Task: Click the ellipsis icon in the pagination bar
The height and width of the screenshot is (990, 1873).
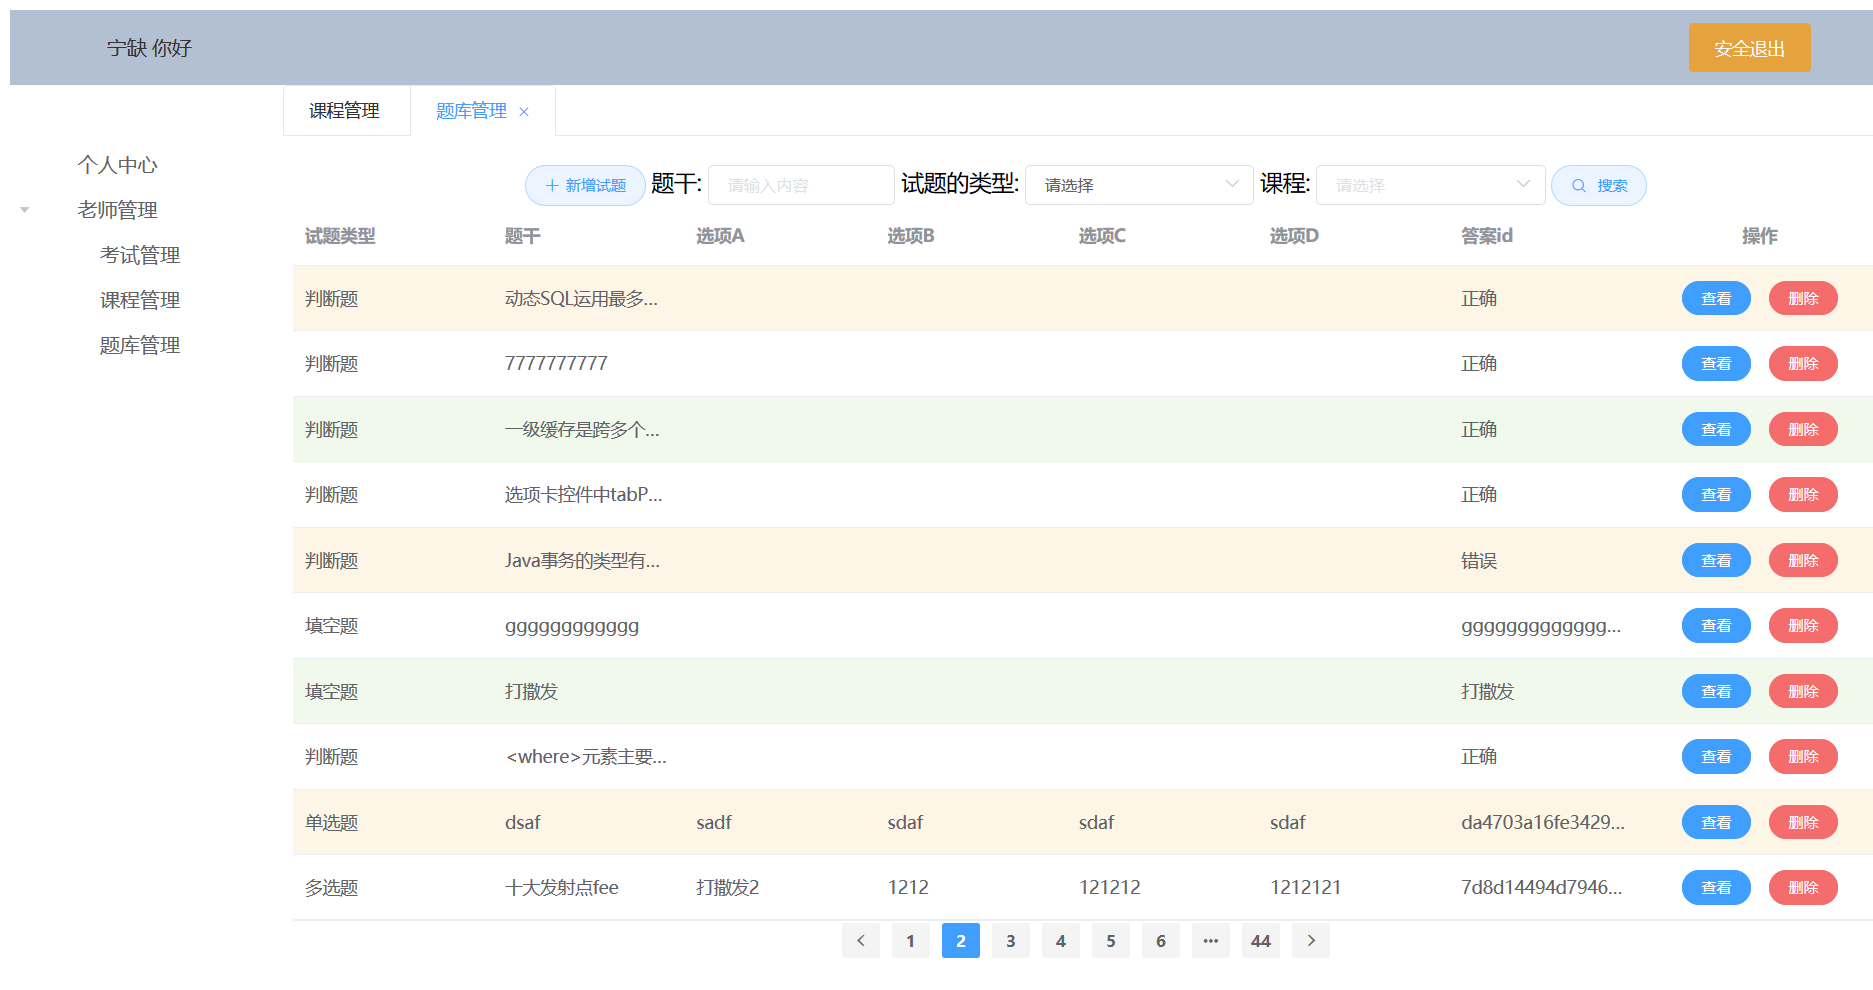Action: pyautogui.click(x=1210, y=940)
